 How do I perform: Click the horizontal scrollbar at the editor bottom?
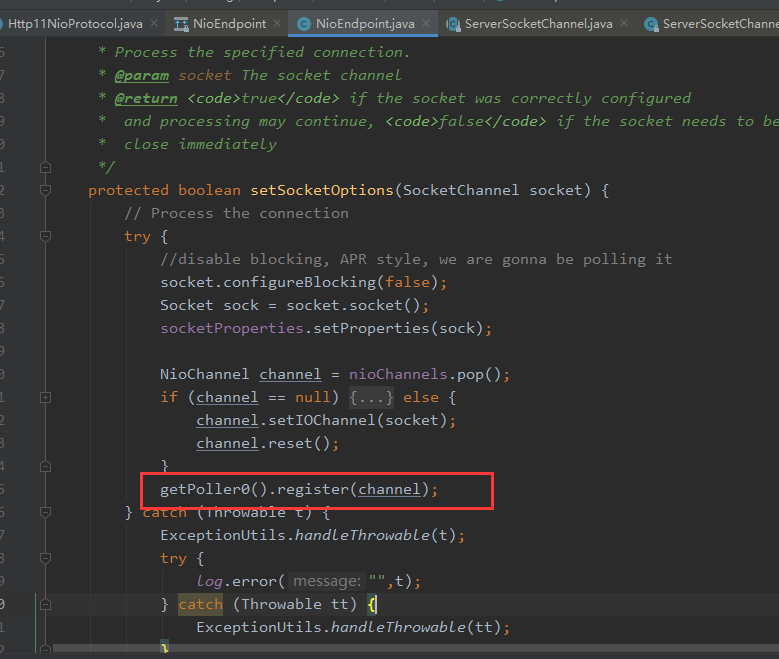[x=415, y=648]
